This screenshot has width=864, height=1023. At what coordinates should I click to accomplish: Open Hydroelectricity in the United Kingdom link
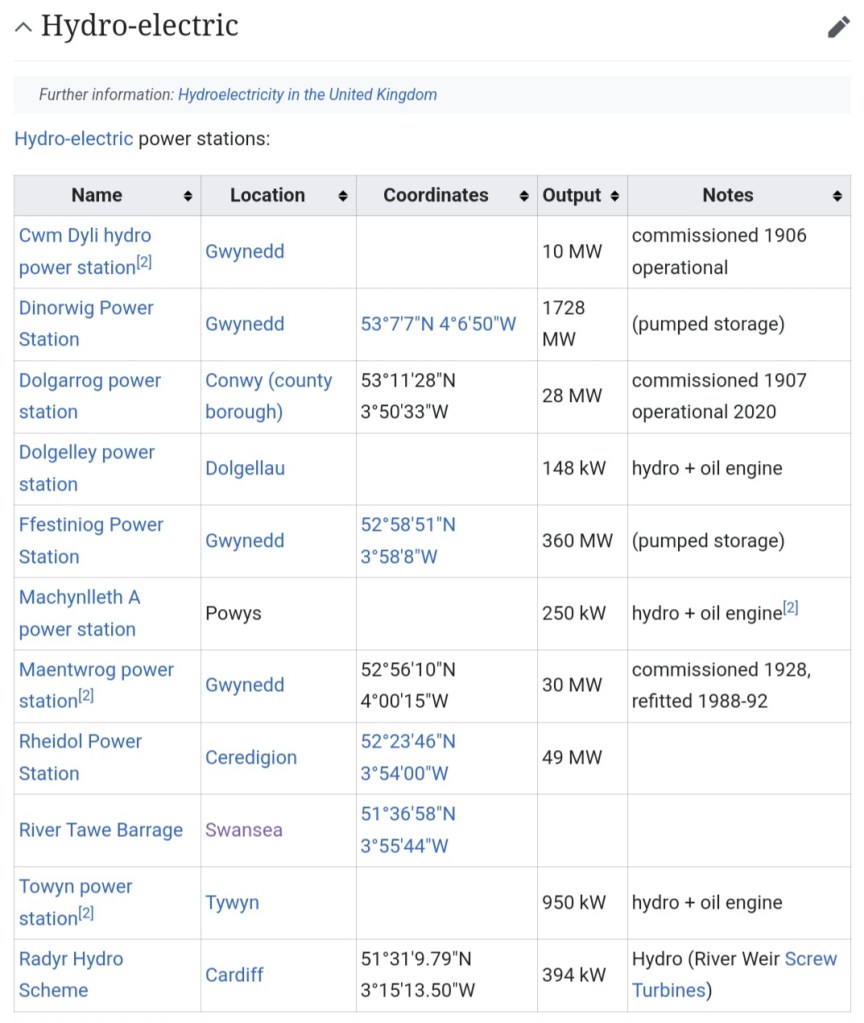tap(307, 95)
